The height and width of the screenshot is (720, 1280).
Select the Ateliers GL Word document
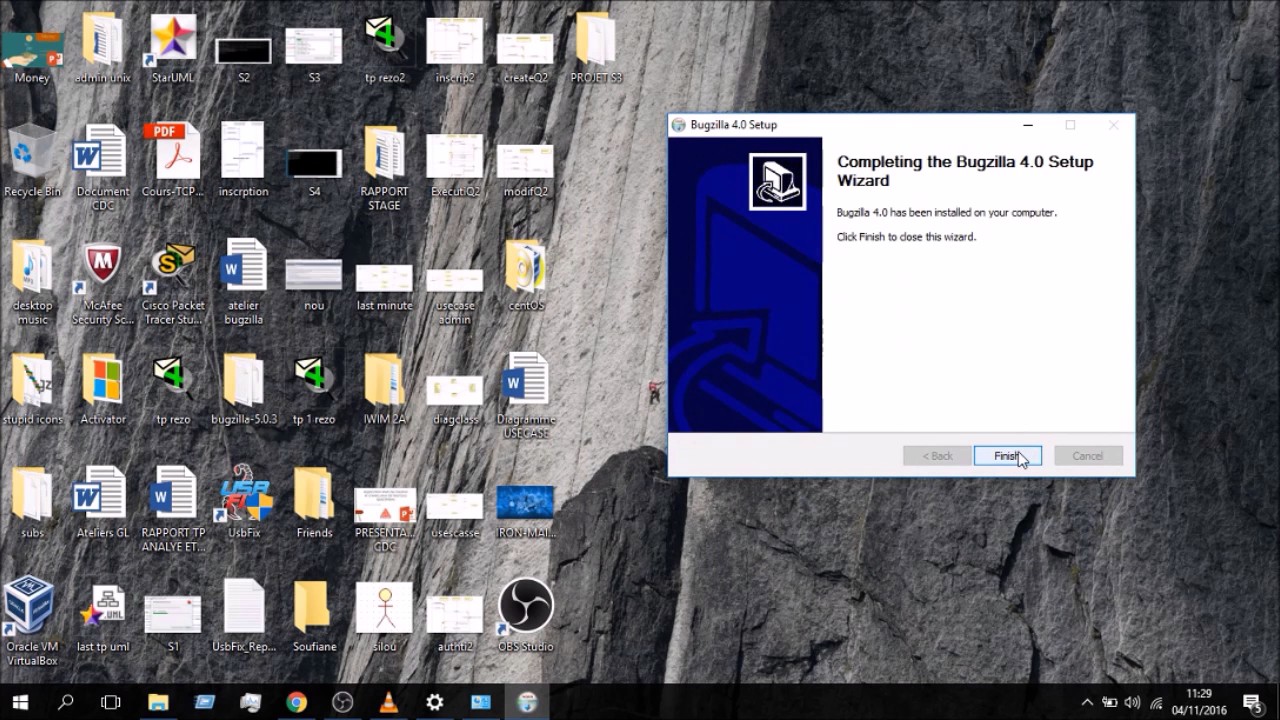[103, 504]
